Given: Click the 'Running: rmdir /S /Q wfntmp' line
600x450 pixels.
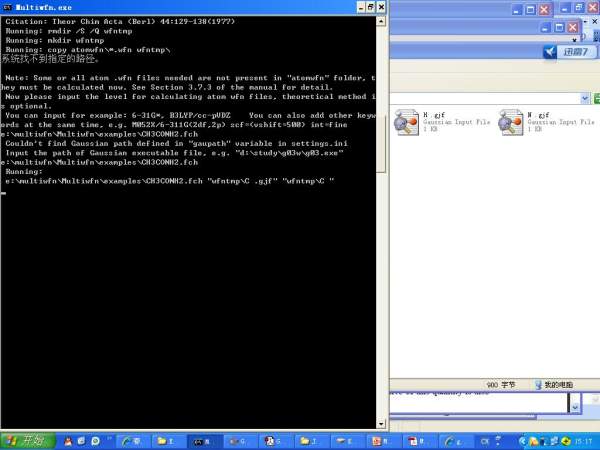Looking at the screenshot, I should [x=69, y=31].
